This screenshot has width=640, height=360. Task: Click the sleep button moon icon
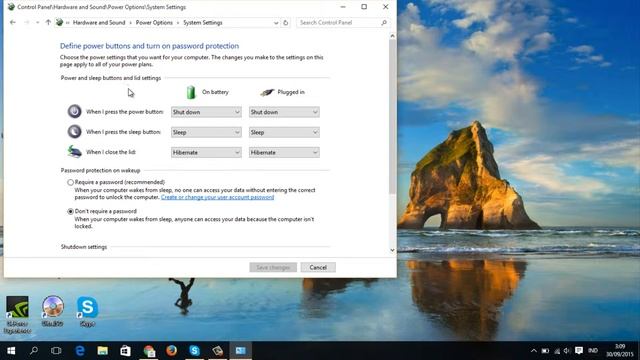click(74, 131)
